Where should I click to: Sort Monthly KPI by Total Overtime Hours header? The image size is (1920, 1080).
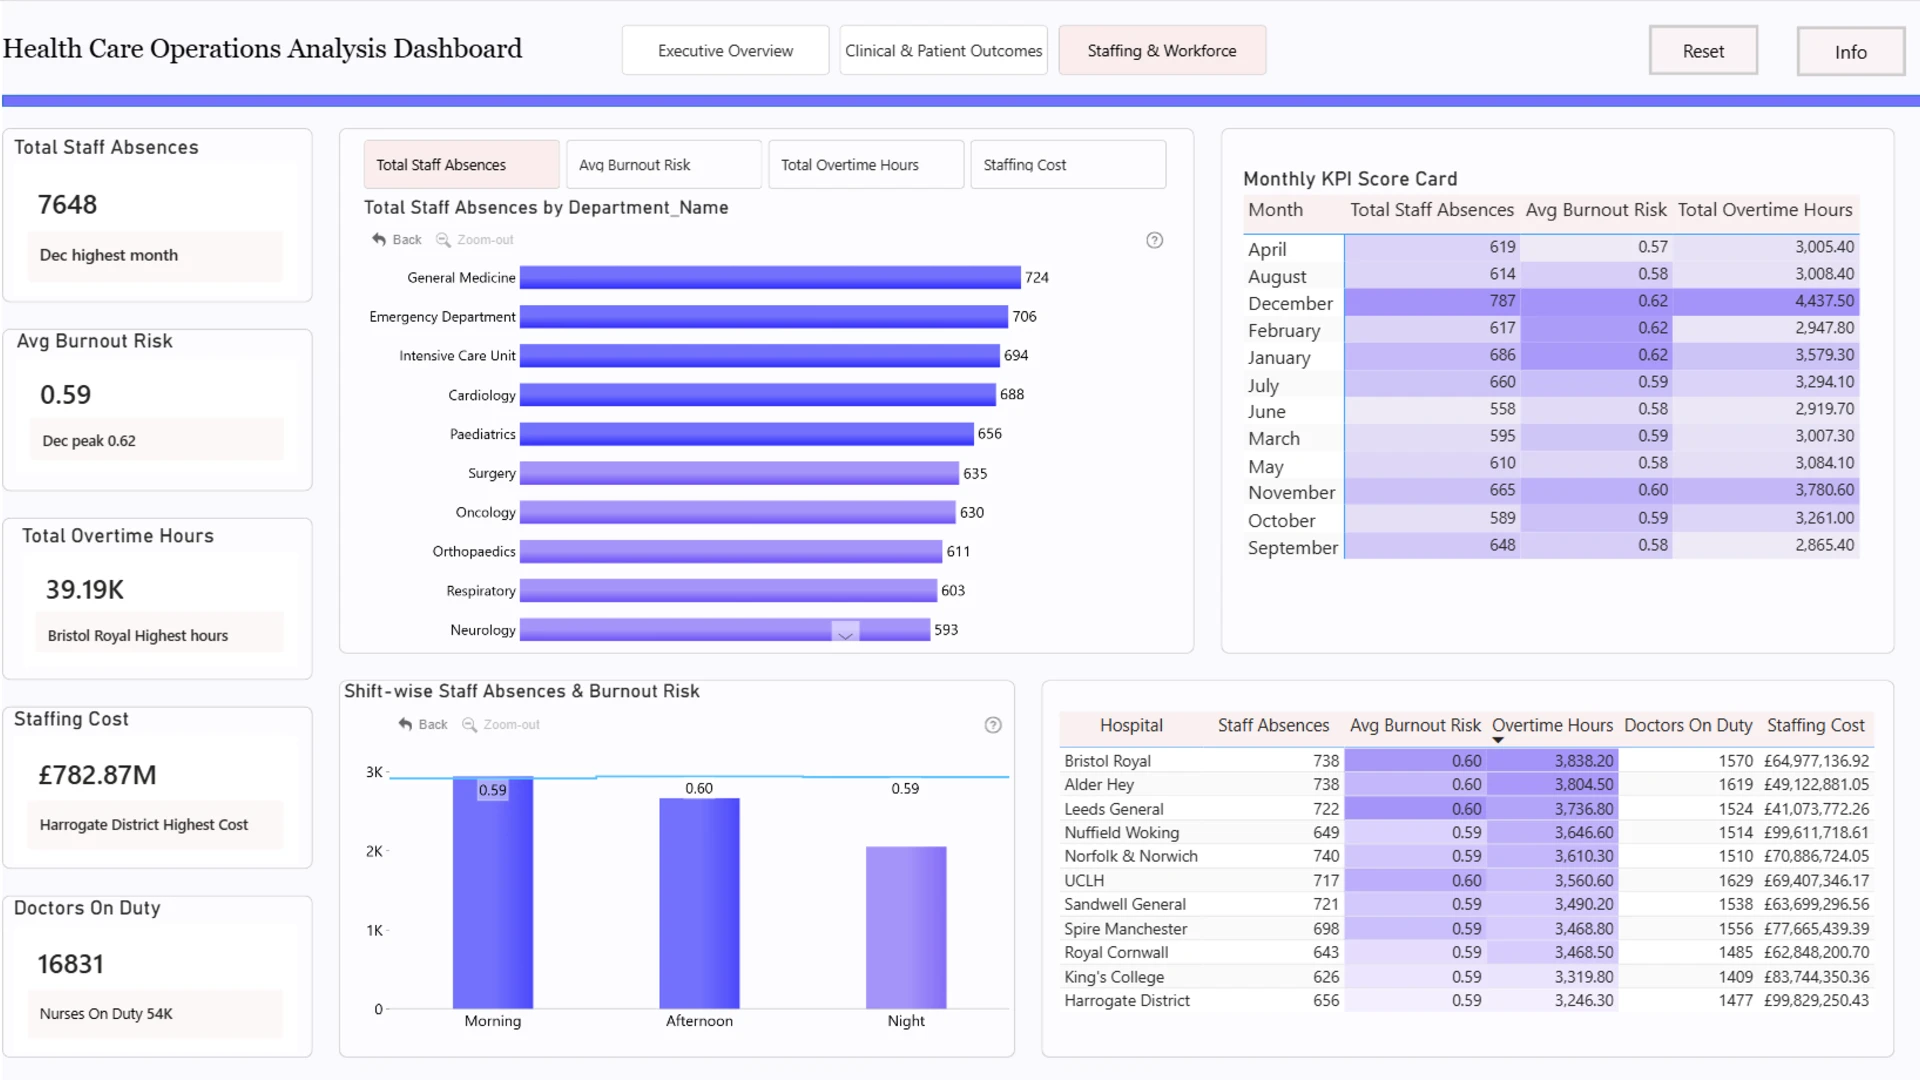click(x=1765, y=210)
